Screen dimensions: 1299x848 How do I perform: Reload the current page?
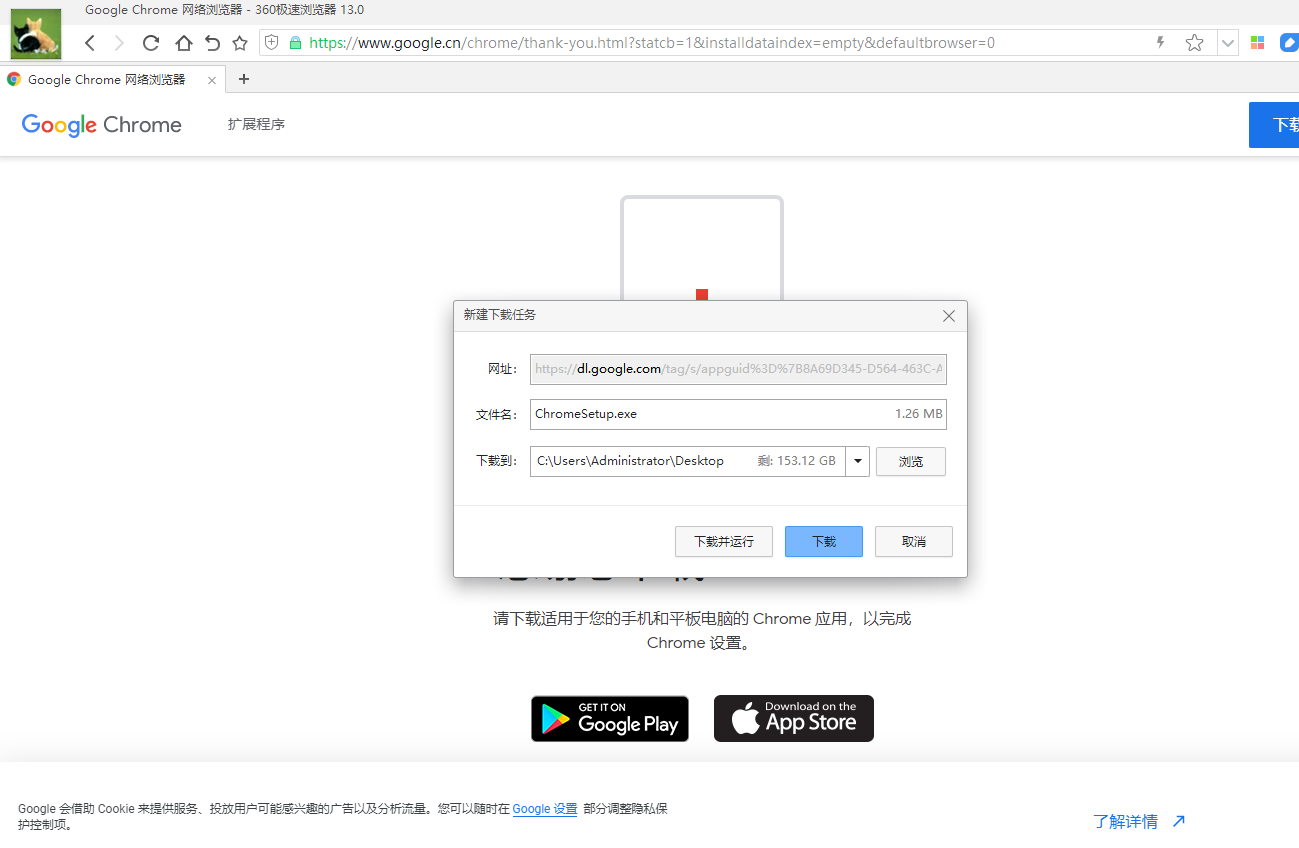pyautogui.click(x=151, y=43)
